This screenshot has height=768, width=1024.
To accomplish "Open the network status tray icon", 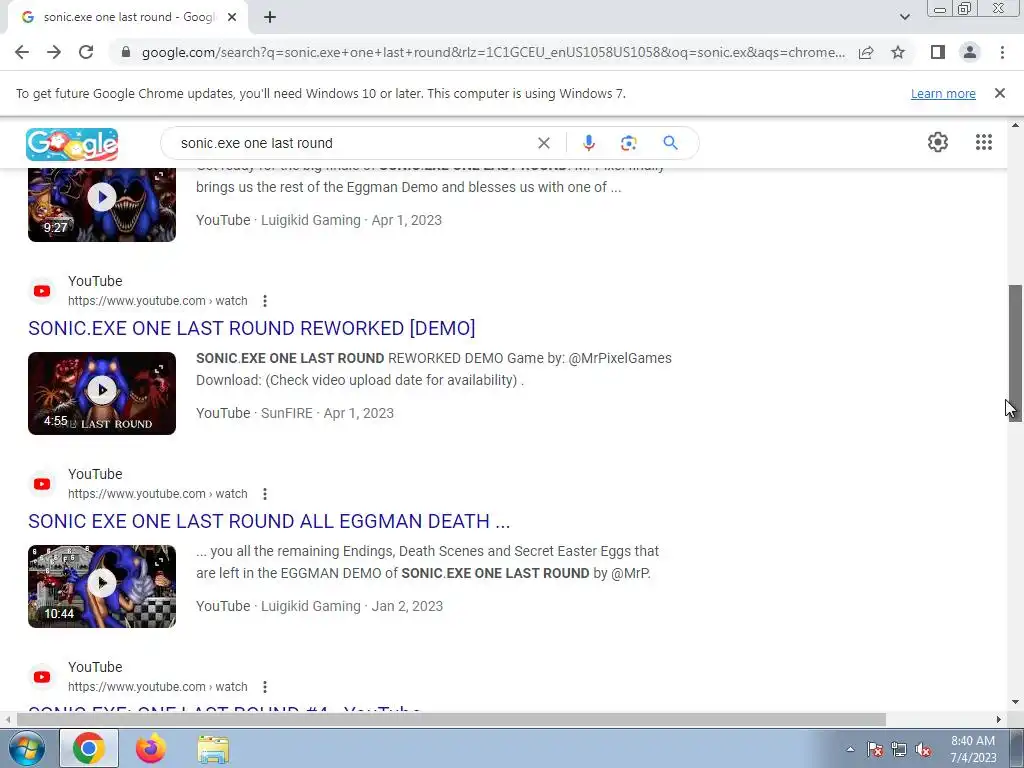I will click(899, 750).
